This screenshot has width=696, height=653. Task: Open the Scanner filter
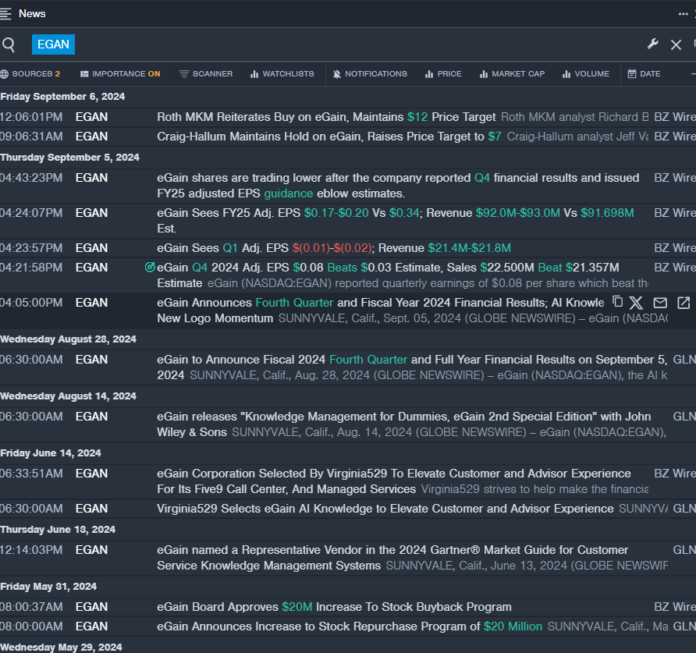click(206, 74)
